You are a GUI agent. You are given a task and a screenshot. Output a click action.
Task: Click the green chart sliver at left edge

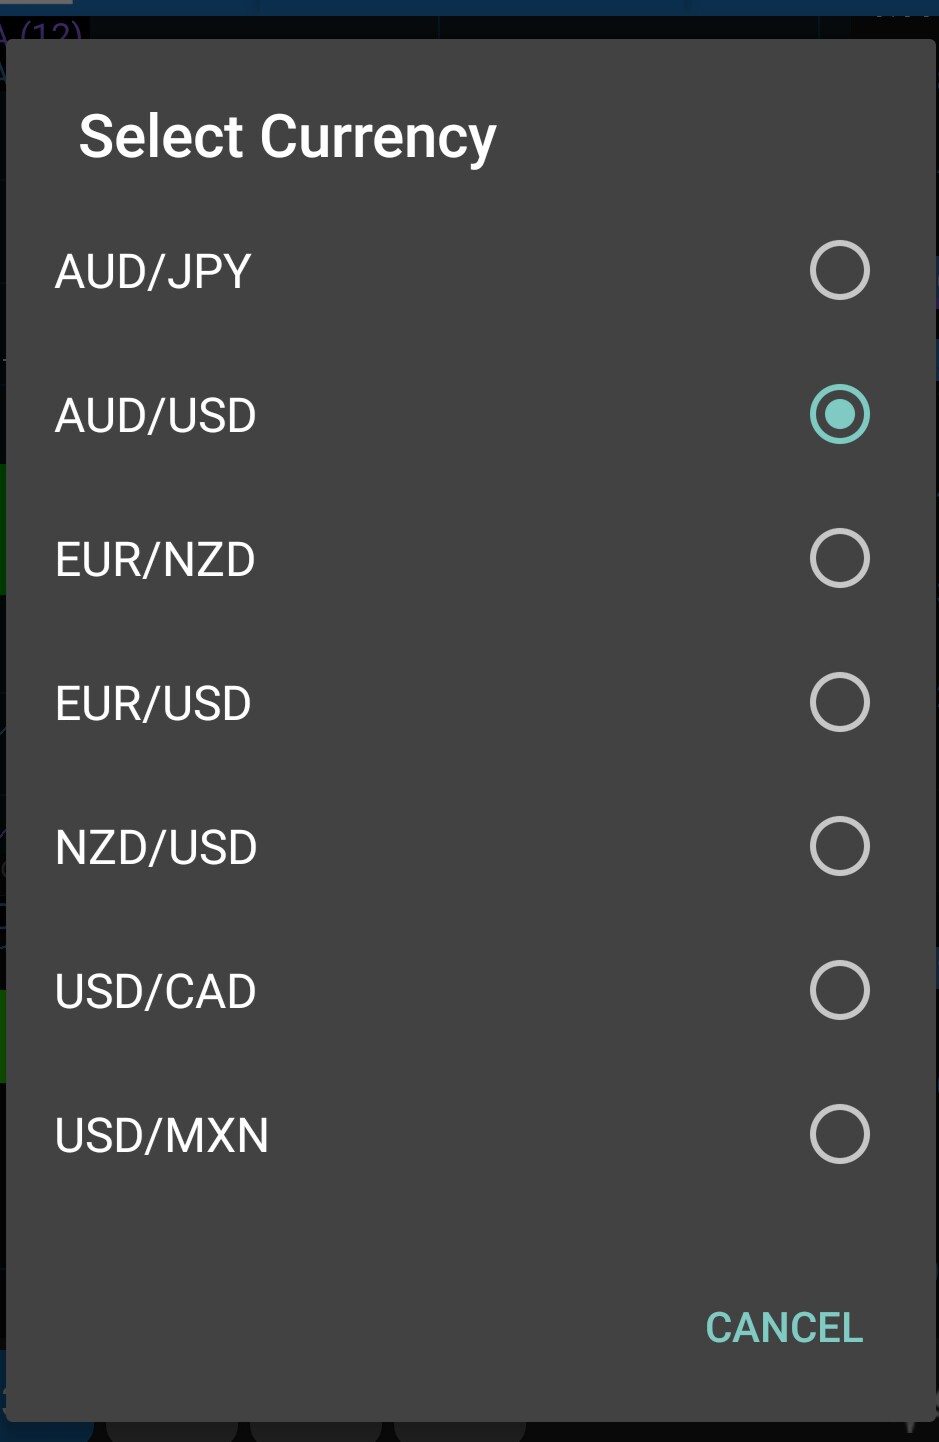(2, 530)
